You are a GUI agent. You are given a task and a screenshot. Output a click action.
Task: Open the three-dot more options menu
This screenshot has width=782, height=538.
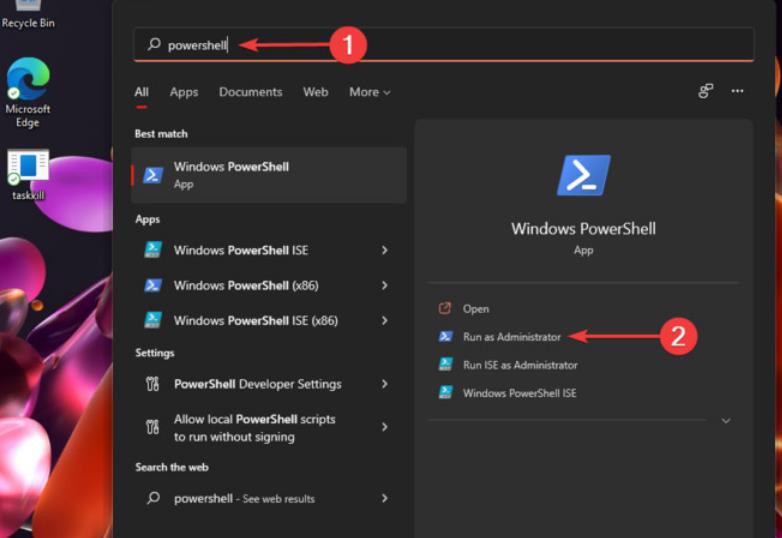(737, 91)
